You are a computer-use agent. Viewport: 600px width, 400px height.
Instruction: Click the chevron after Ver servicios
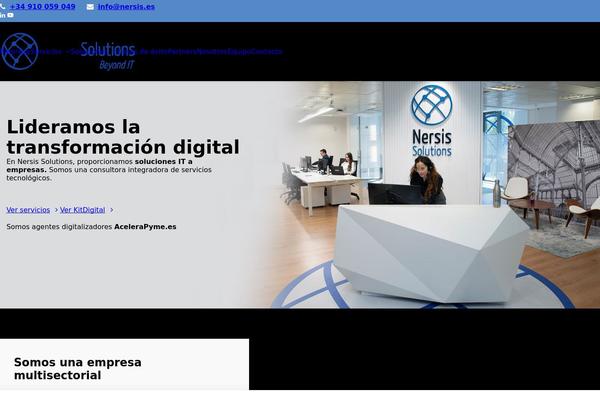(x=56, y=210)
